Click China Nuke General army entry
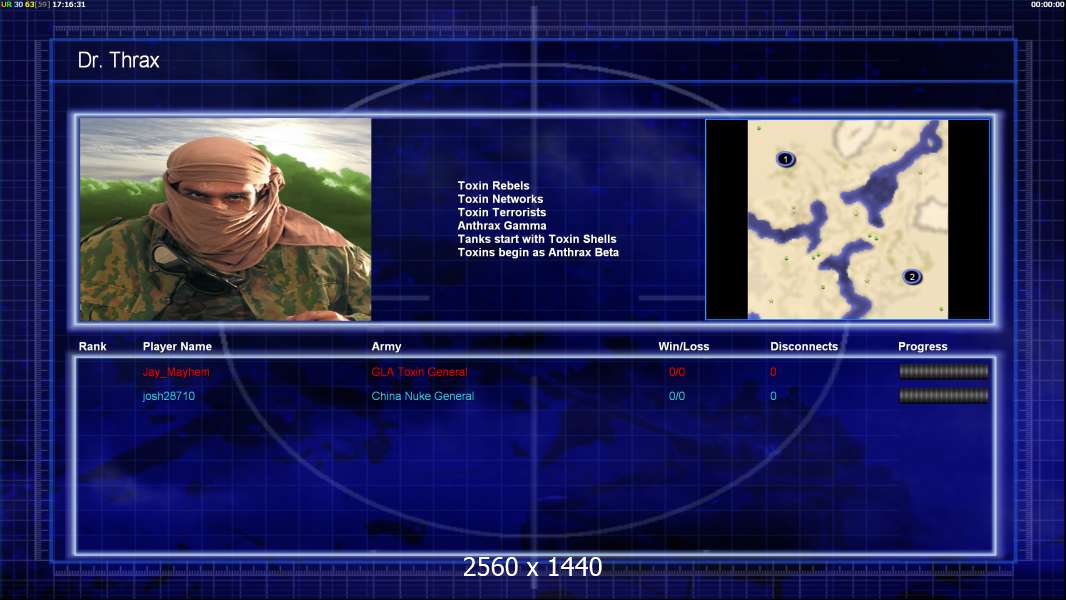This screenshot has width=1066, height=600. coord(422,396)
